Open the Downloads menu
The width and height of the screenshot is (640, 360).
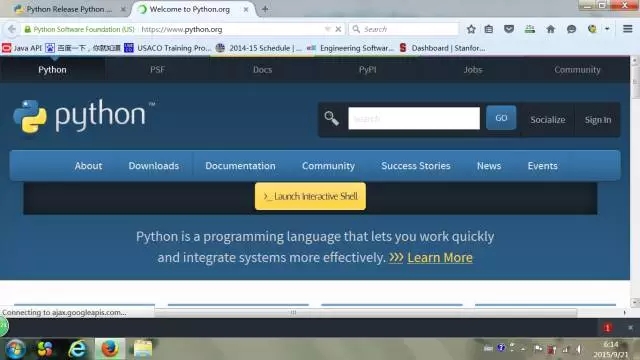[153, 166]
